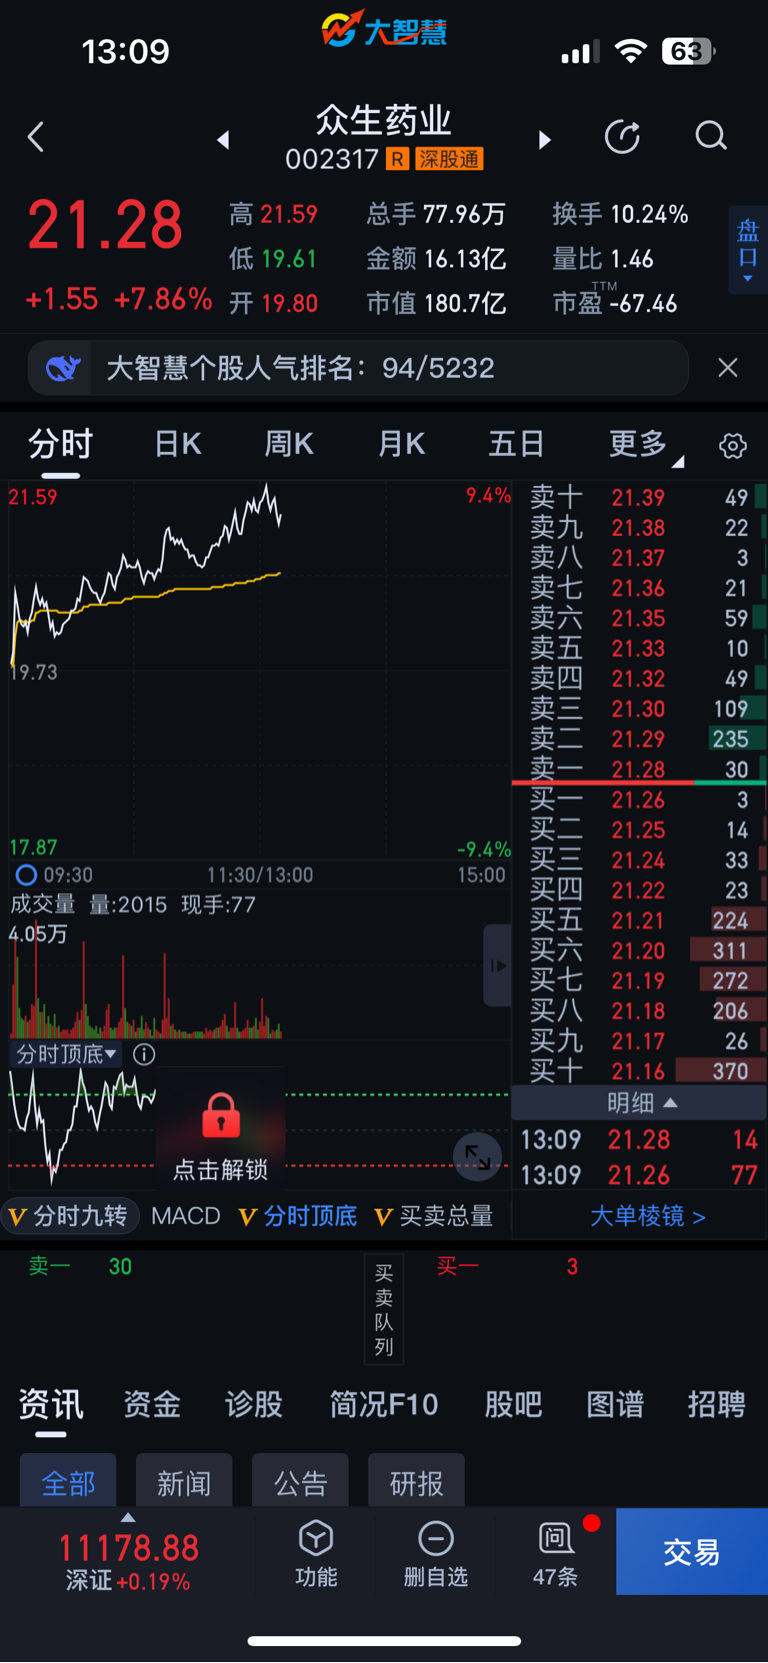Image resolution: width=768 pixels, height=1663 pixels.
Task: Click the 买卖队列 vertical label
Action: coord(384,1309)
